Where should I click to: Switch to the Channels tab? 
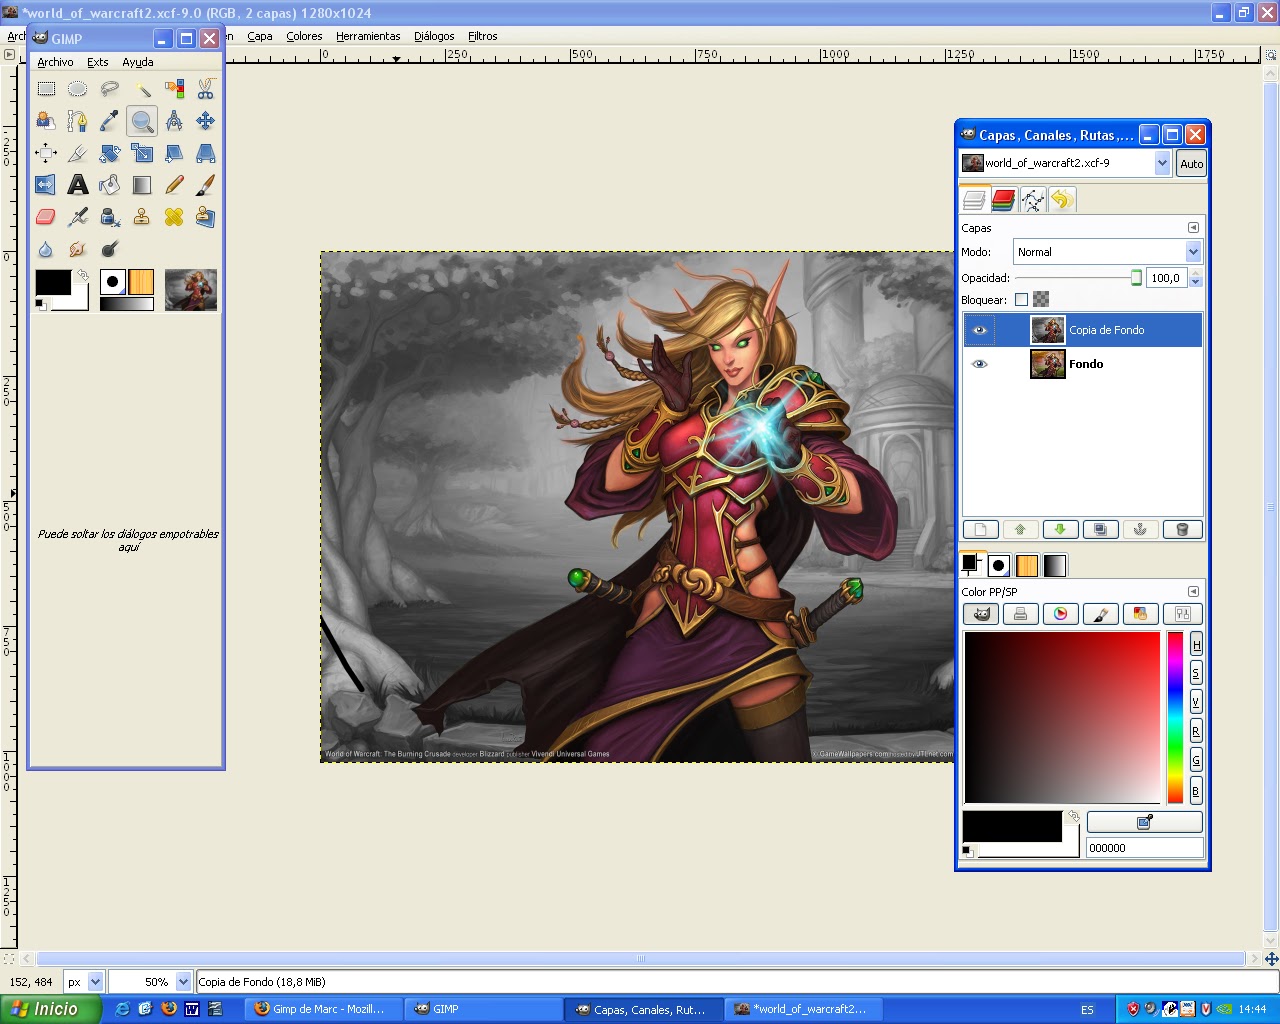(1003, 200)
